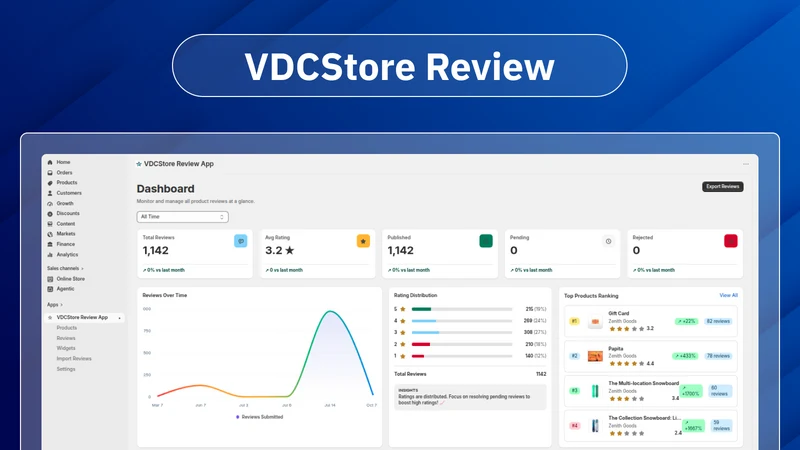Click the green icon in Published card
800x450 pixels.
(486, 241)
